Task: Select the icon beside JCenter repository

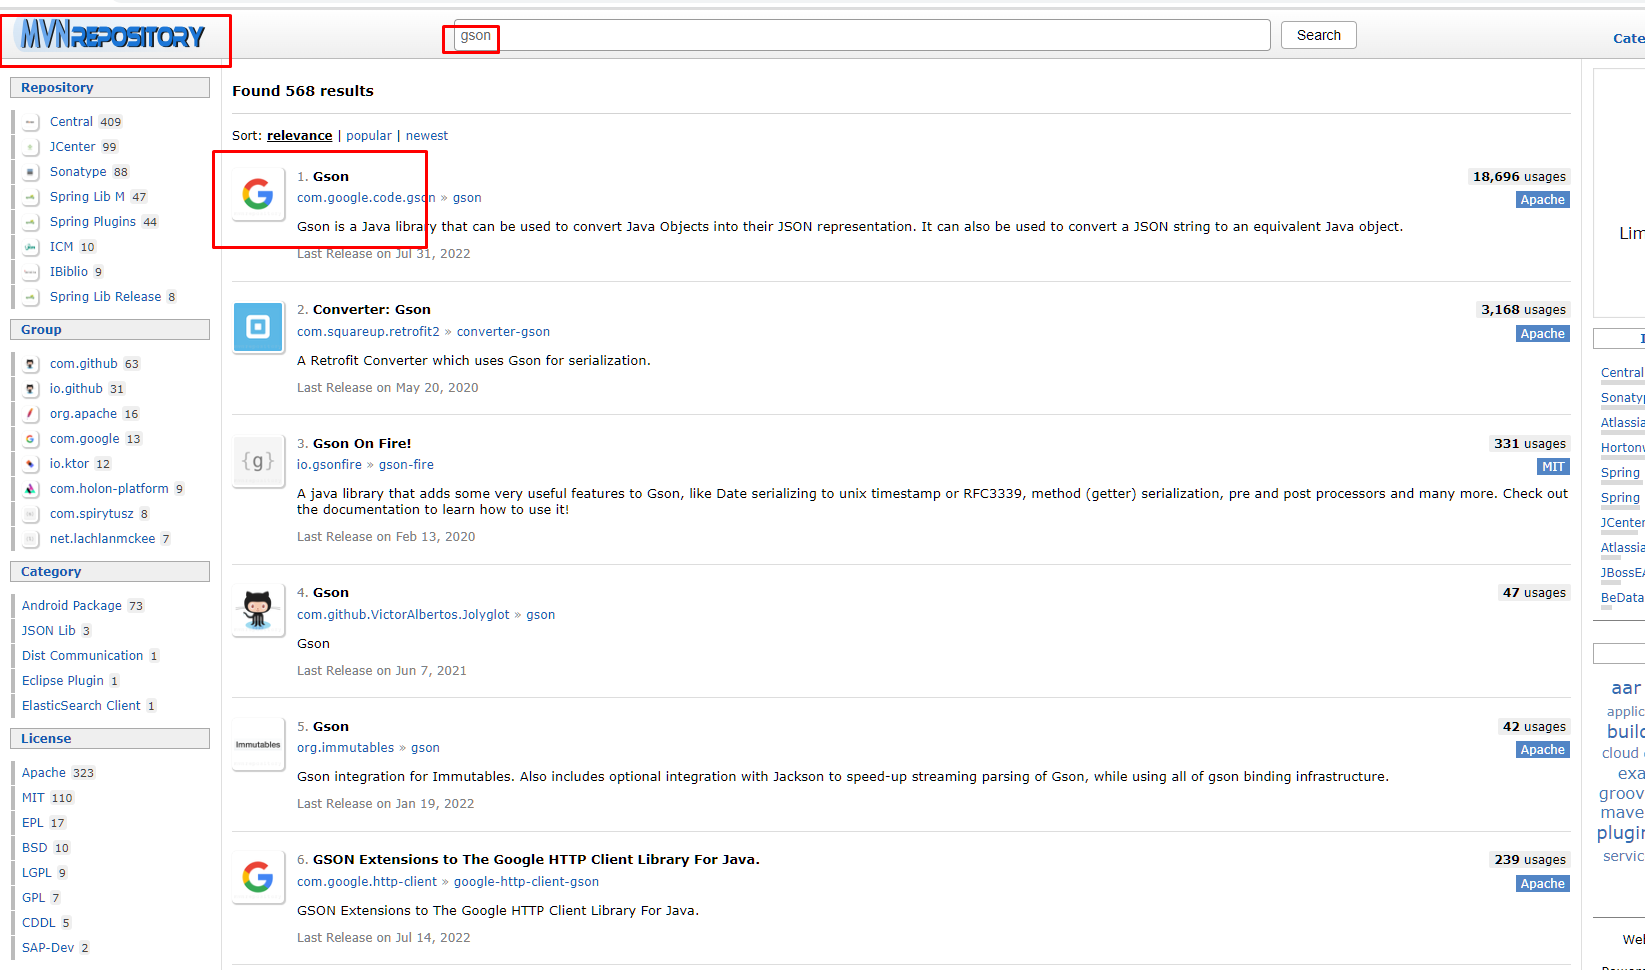Action: click(x=31, y=147)
